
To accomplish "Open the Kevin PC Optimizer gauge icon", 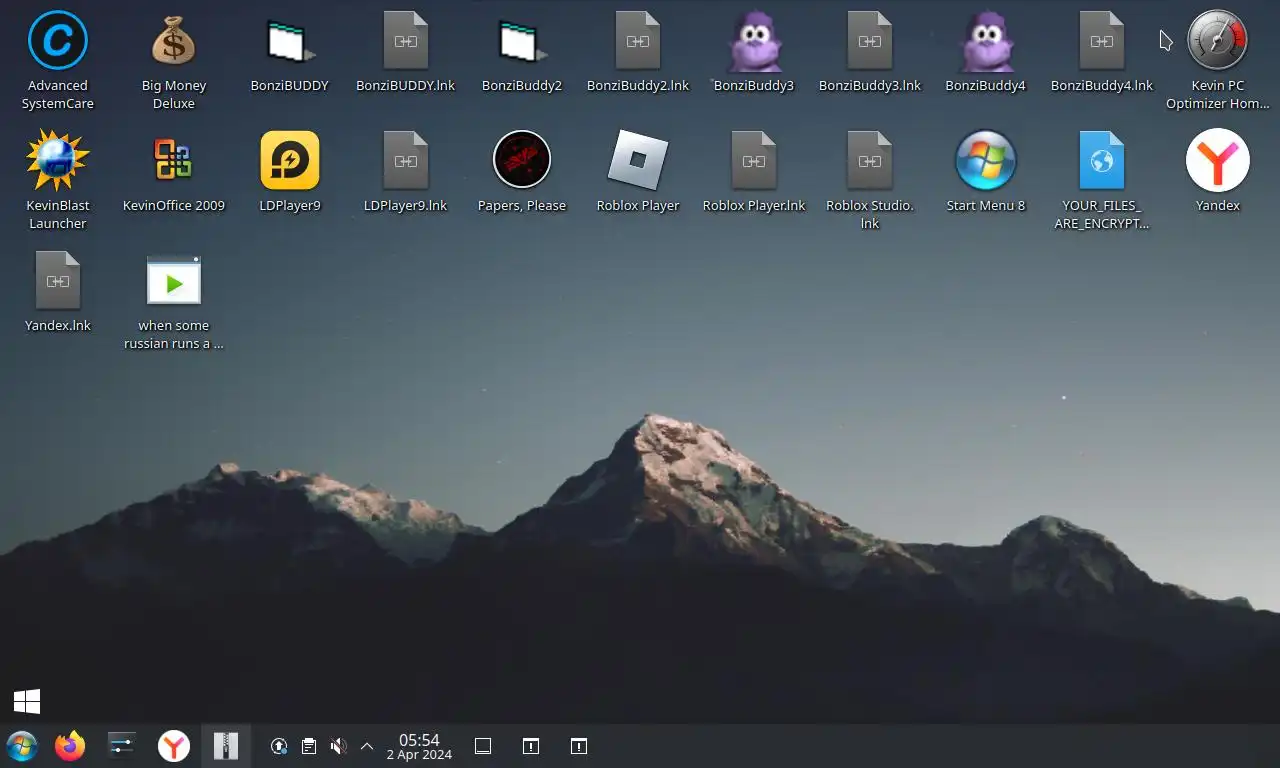I will click(1218, 42).
